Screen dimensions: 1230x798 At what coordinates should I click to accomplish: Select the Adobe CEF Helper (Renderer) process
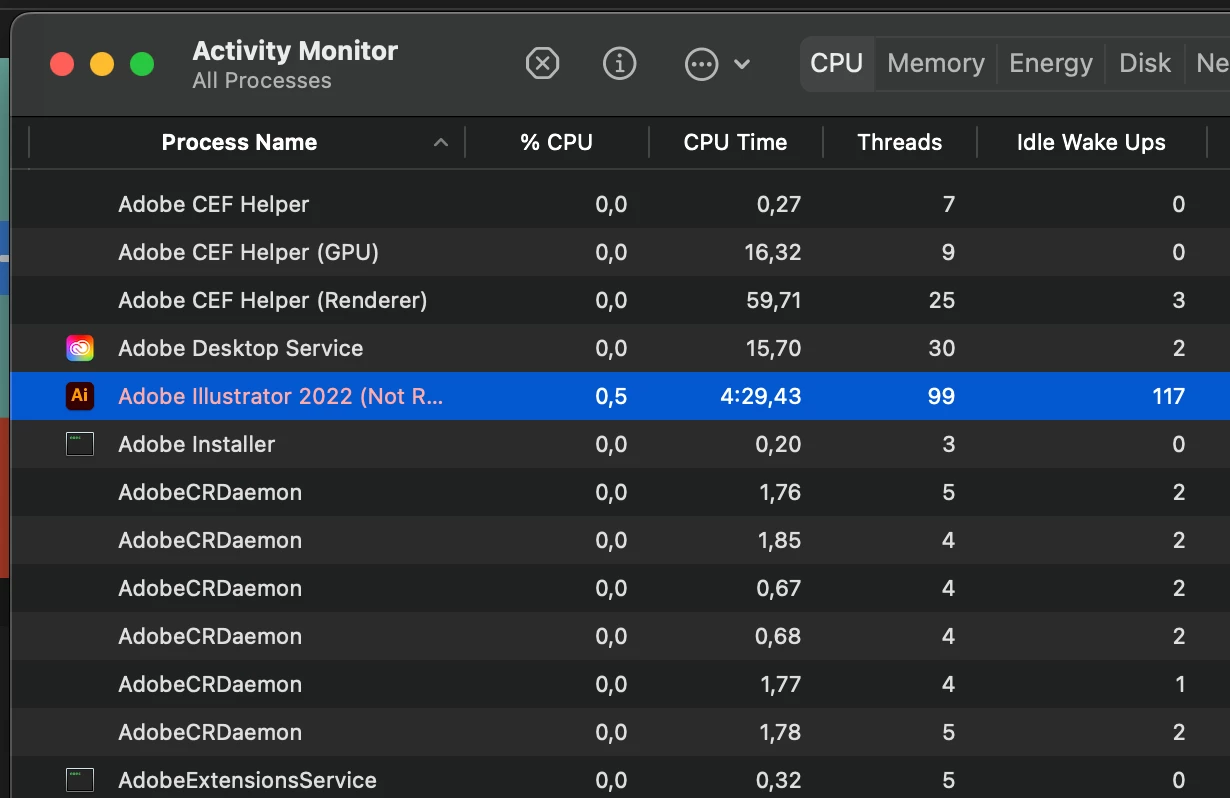tap(620, 300)
